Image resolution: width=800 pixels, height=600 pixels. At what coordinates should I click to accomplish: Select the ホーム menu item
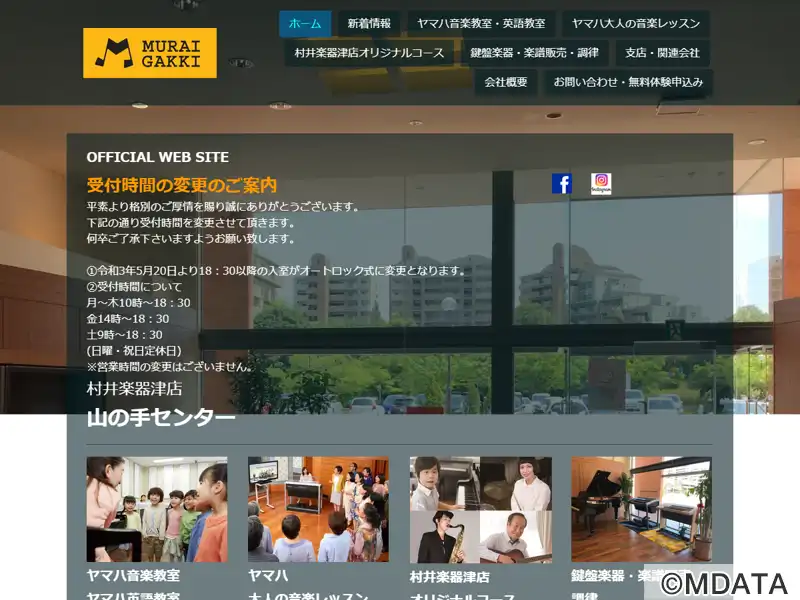point(305,23)
